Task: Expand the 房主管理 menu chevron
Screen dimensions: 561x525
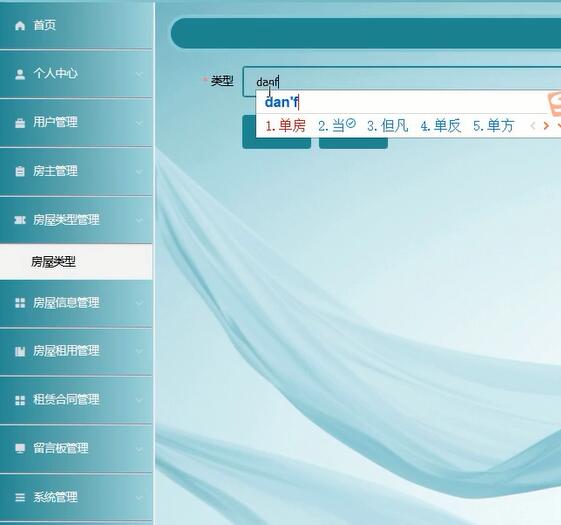Action: pos(139,172)
